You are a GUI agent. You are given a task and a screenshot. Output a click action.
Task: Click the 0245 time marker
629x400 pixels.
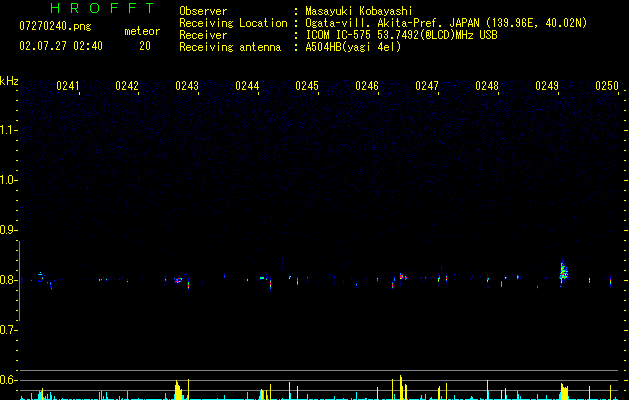click(307, 86)
